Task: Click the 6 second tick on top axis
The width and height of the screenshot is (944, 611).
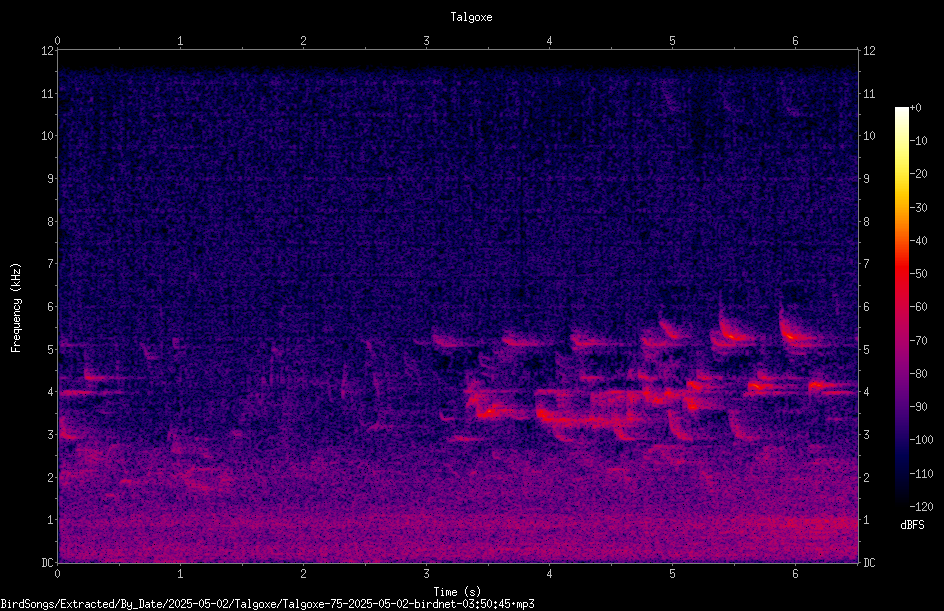Action: pyautogui.click(x=795, y=41)
